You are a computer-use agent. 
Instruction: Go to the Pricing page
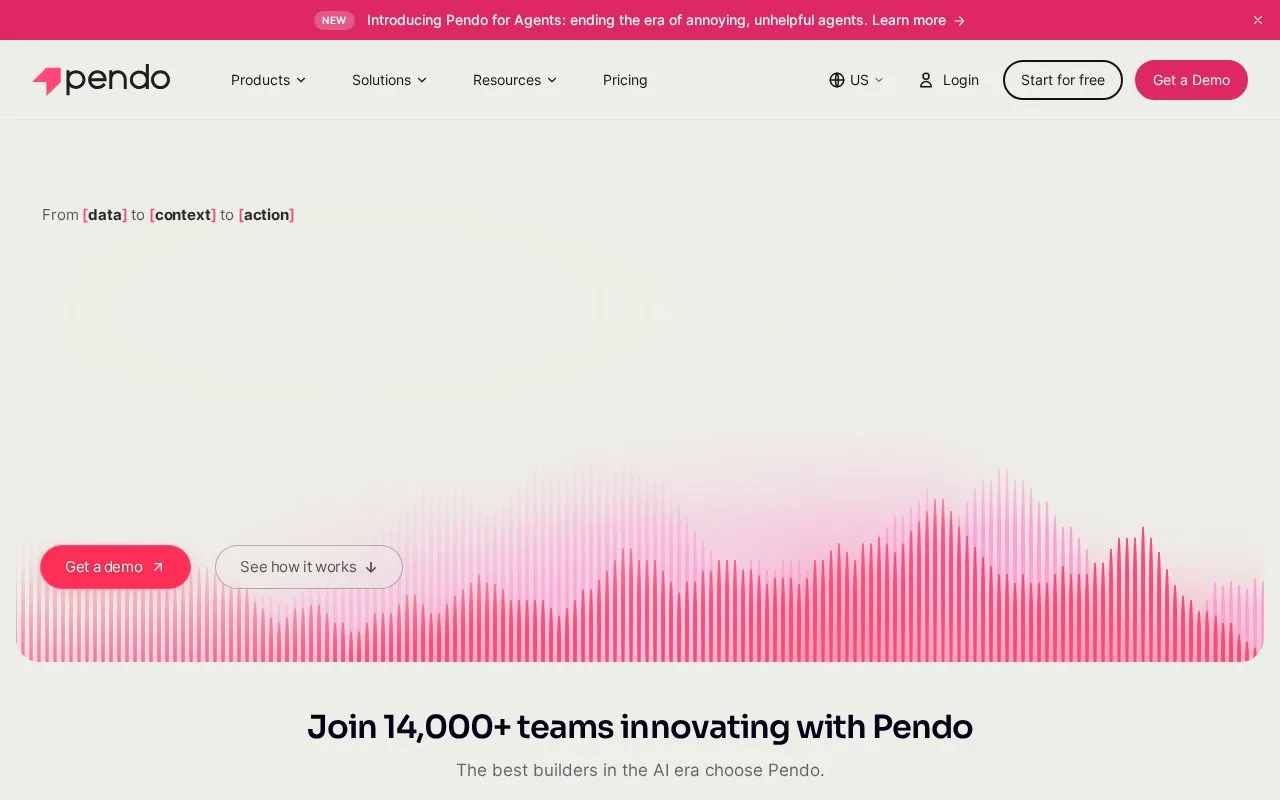625,80
